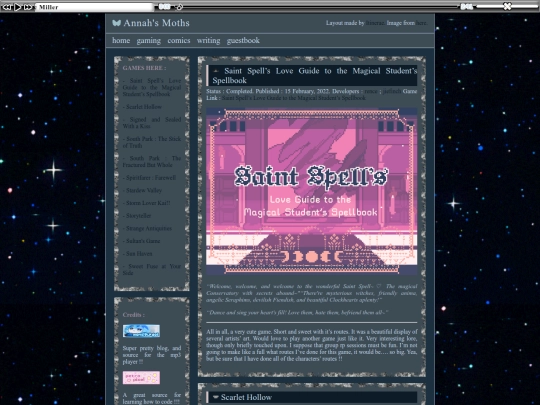Click the blue credit badge button

(x=141, y=331)
